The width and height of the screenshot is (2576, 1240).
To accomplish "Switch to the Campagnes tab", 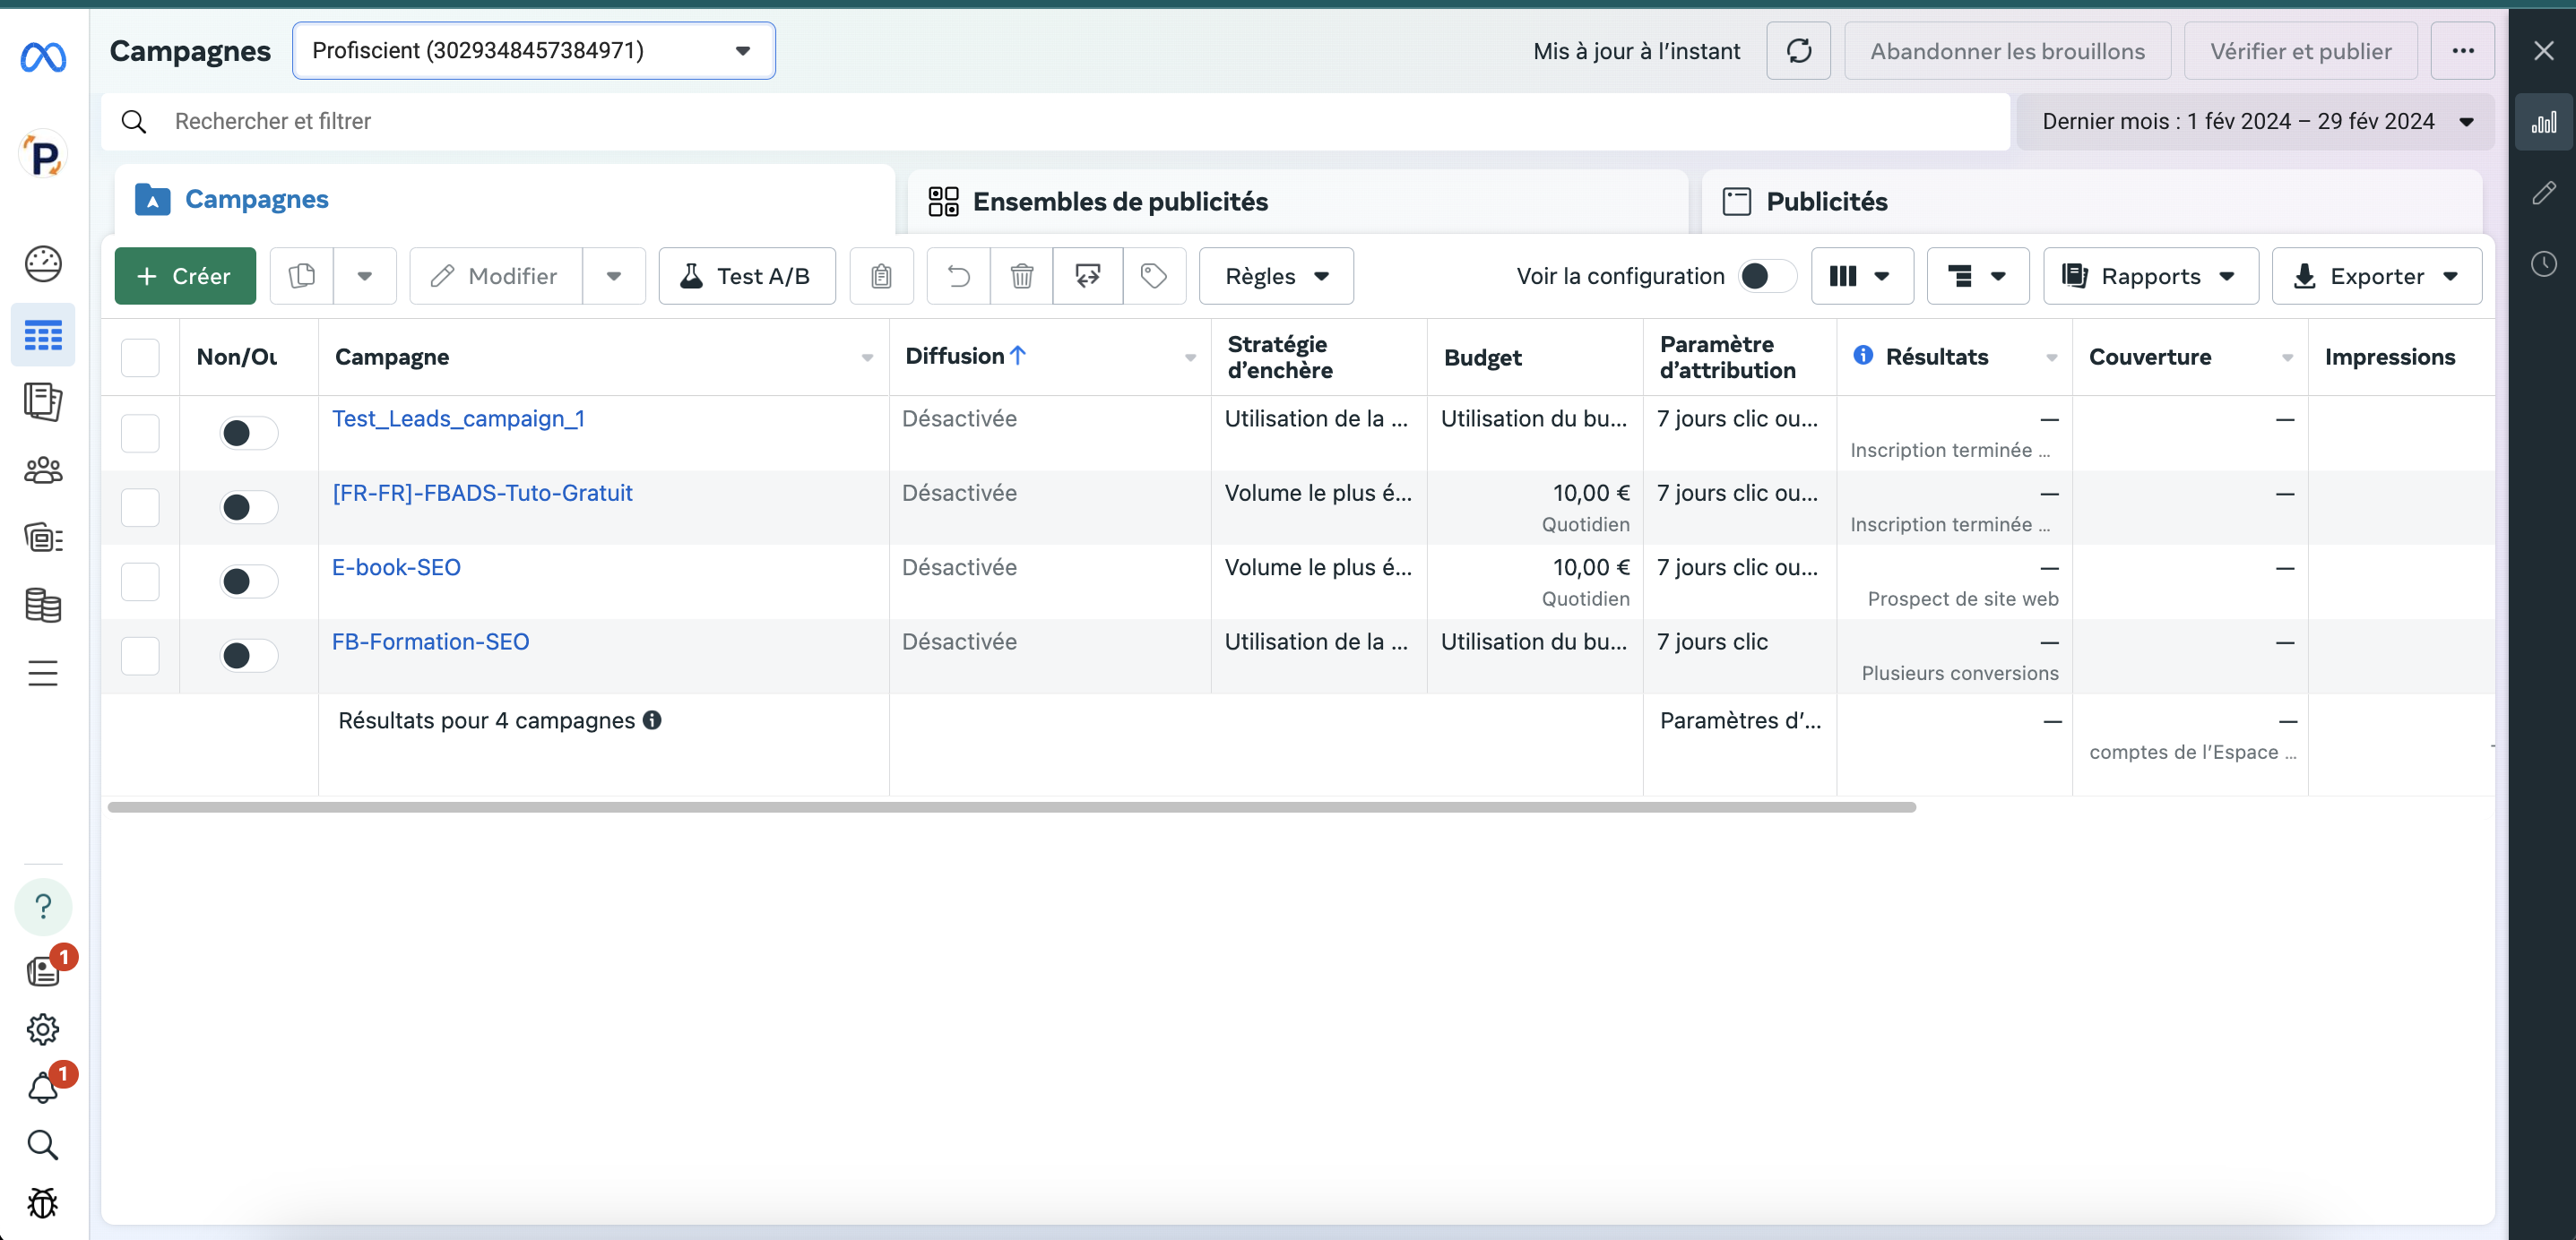I will pos(505,200).
